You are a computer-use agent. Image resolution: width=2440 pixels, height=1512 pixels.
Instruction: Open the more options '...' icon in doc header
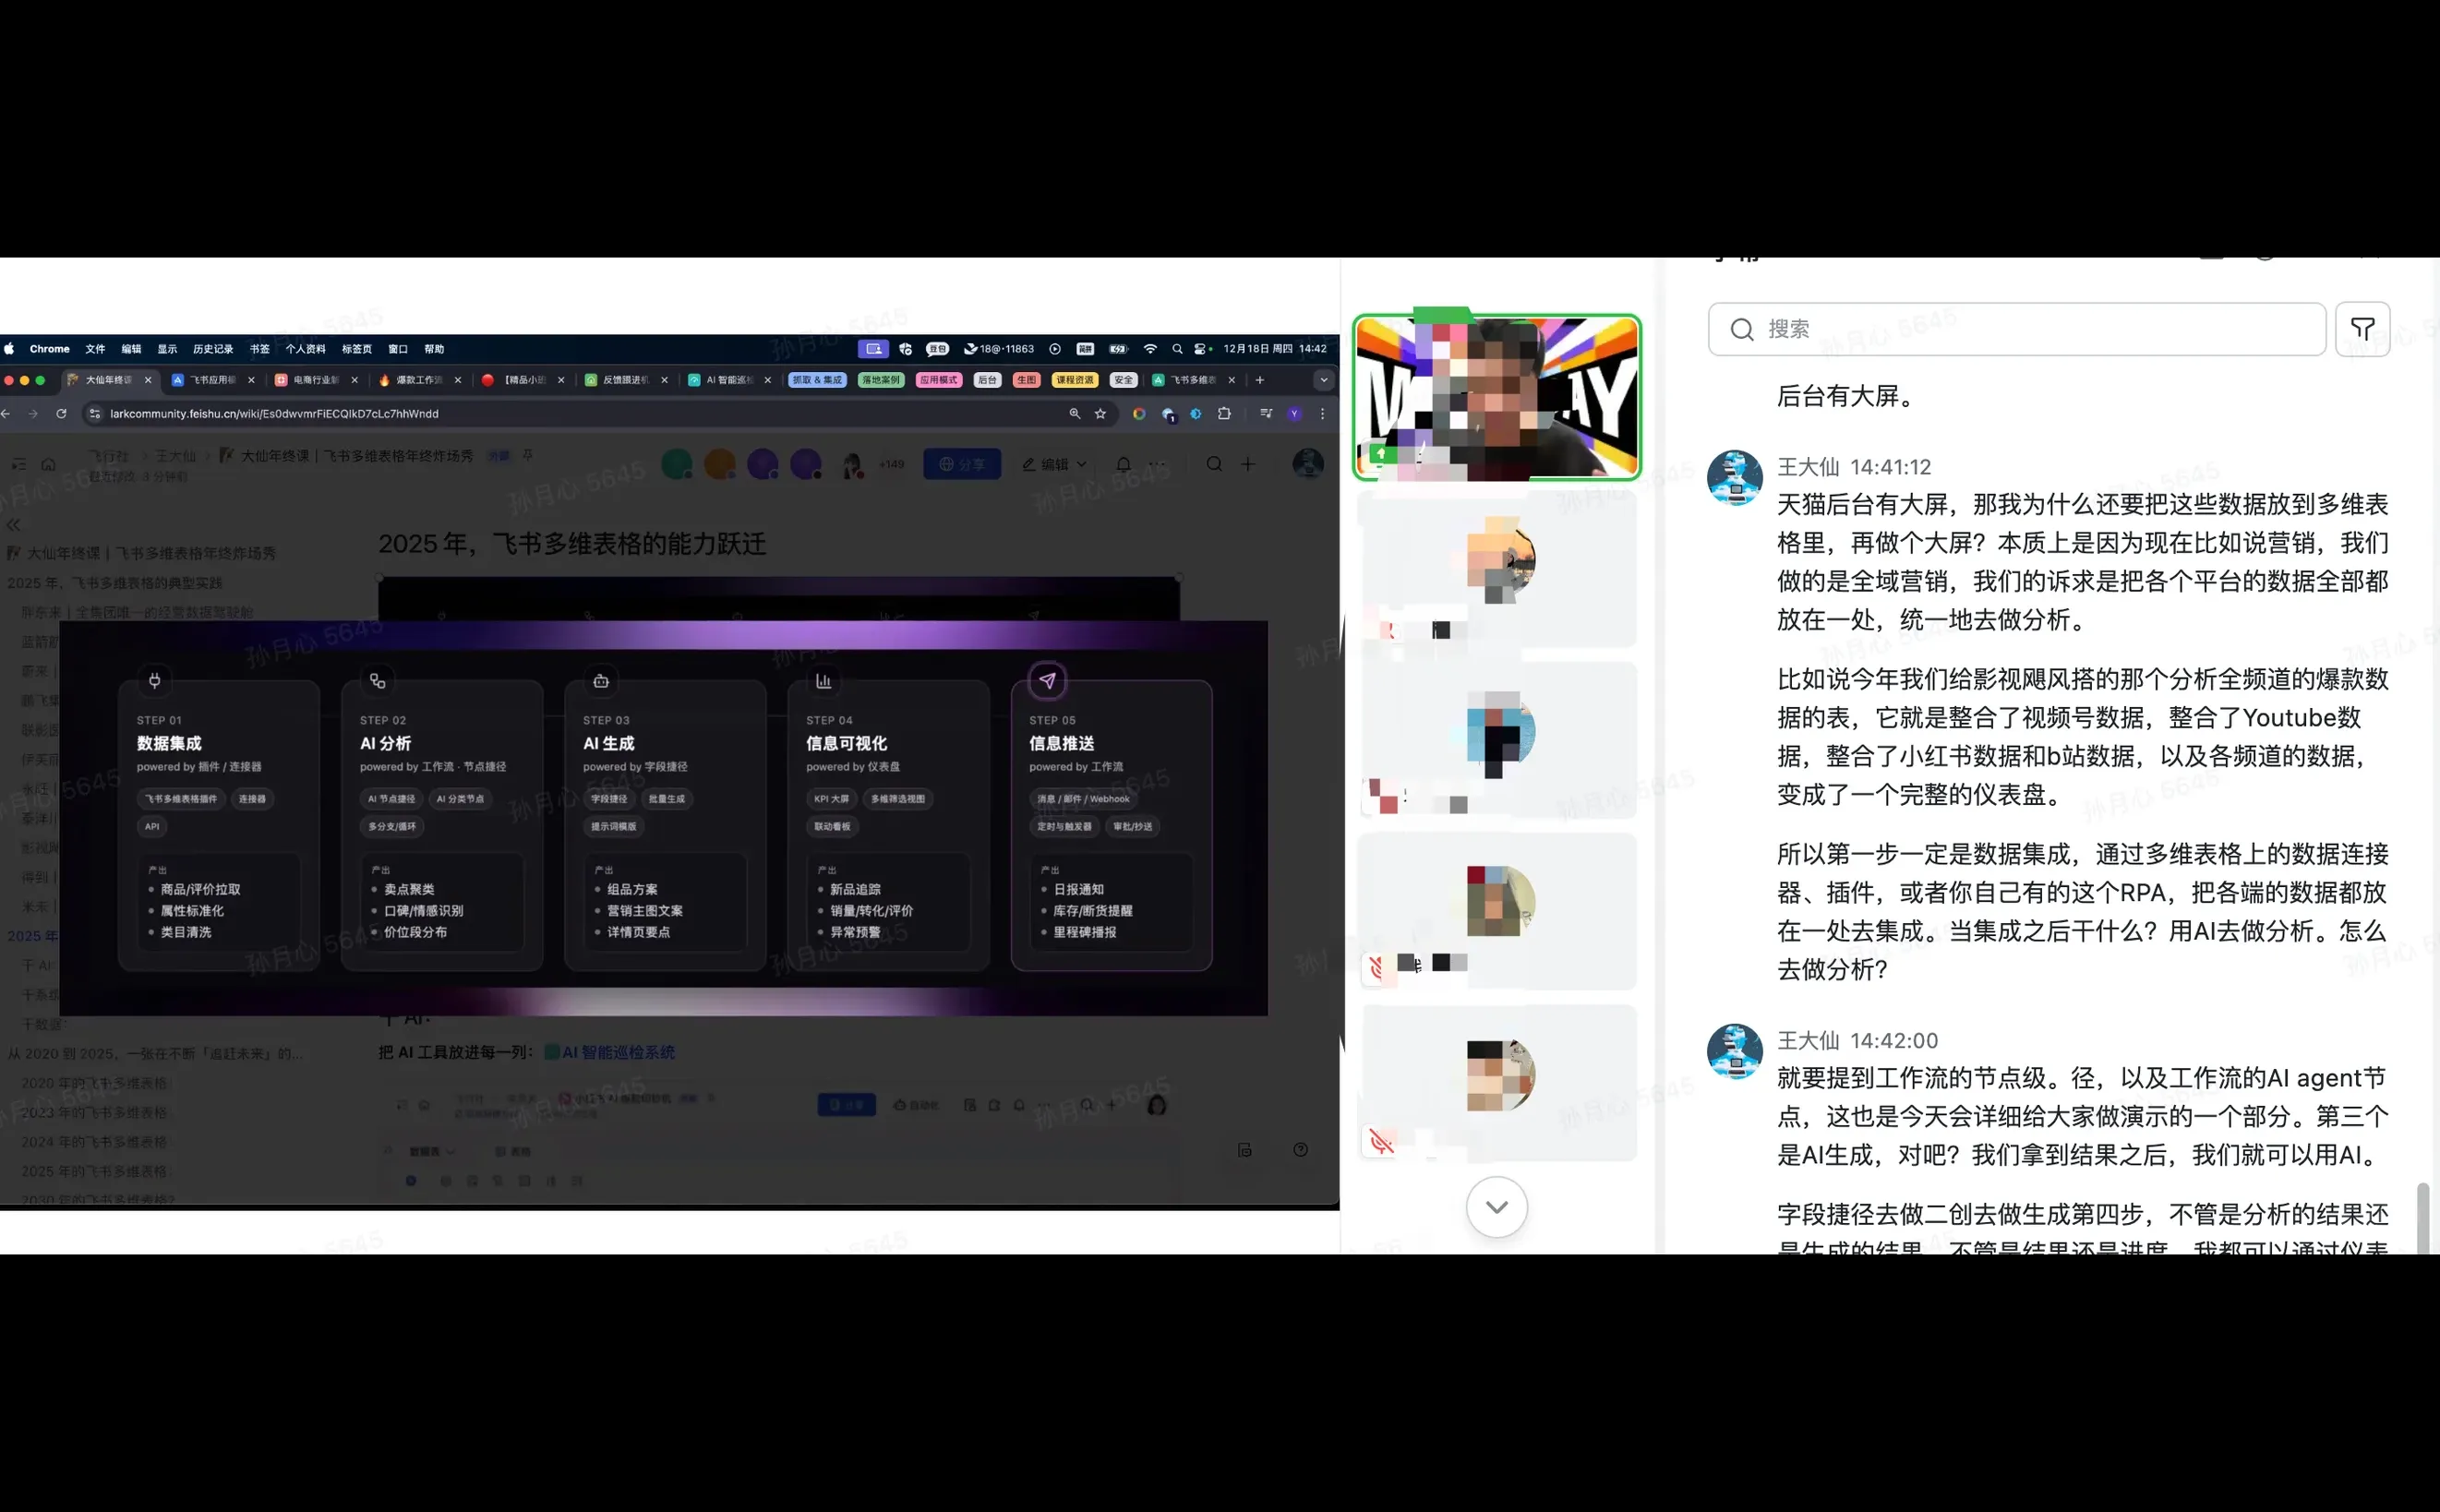click(x=1158, y=464)
